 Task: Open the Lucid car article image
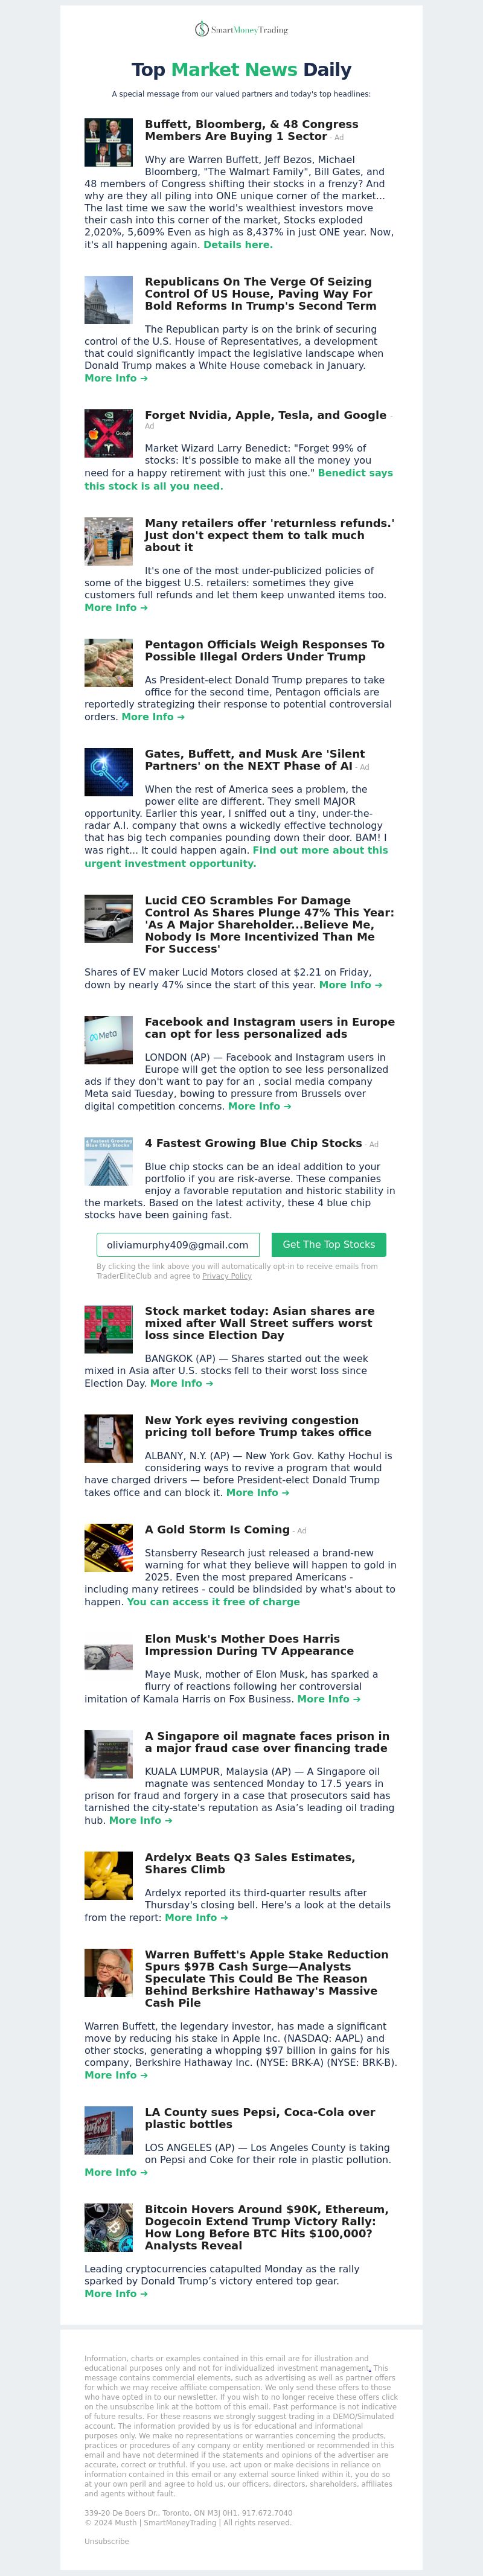point(108,919)
